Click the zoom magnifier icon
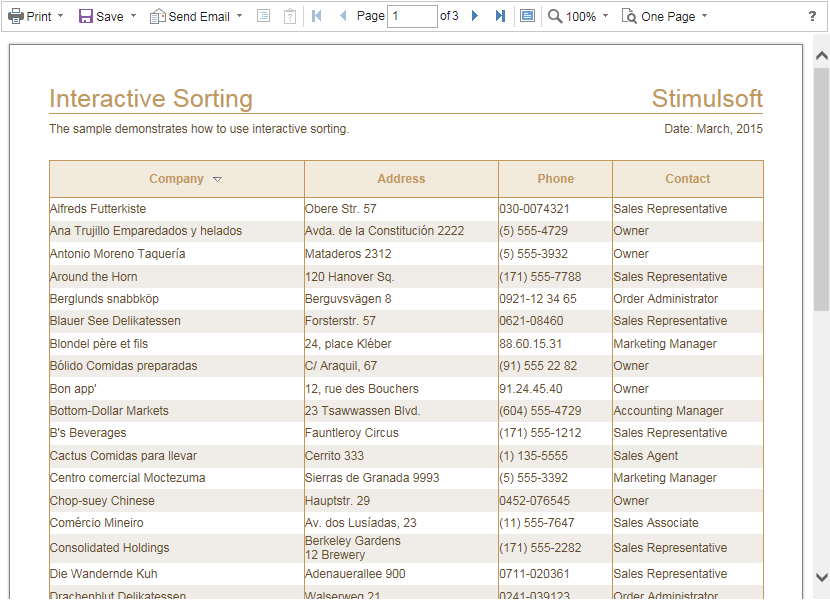Viewport: 830px width, 600px height. [555, 16]
